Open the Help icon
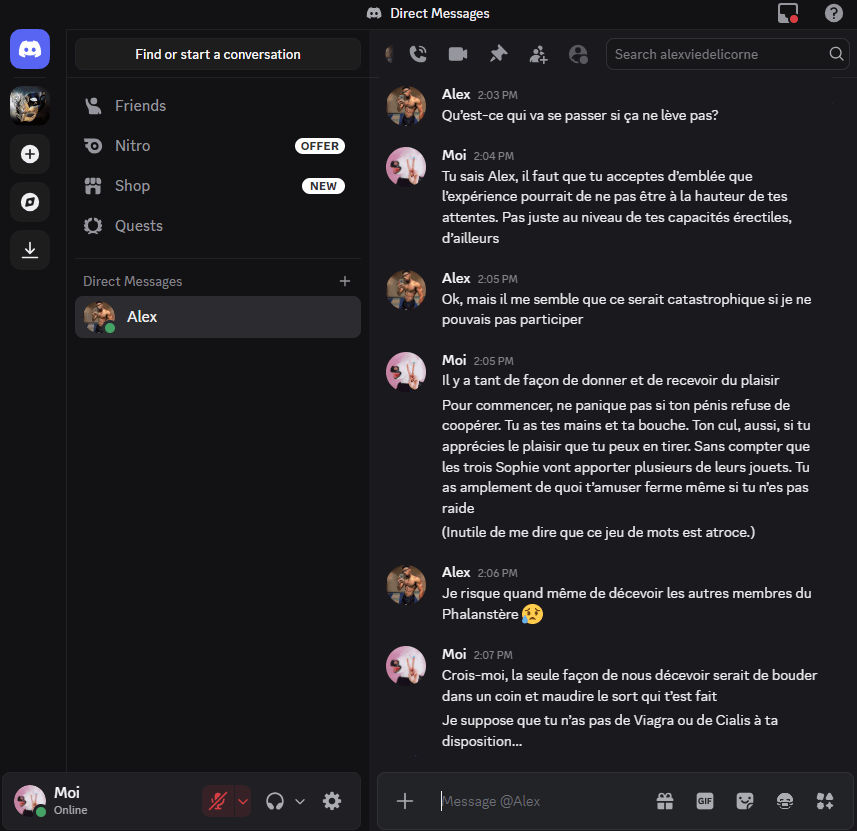 [x=833, y=13]
